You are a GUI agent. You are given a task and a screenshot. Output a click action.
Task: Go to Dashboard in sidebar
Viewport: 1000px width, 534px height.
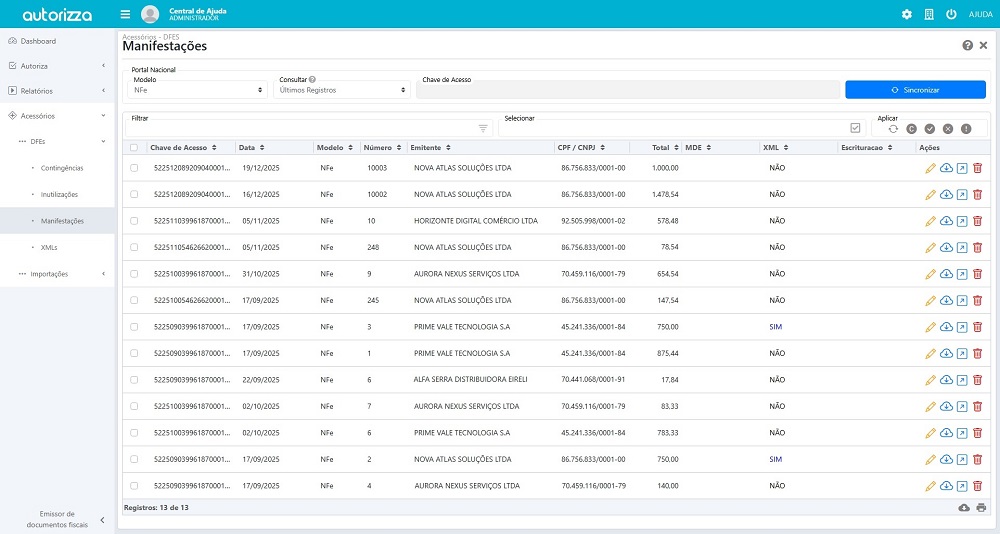pos(38,41)
